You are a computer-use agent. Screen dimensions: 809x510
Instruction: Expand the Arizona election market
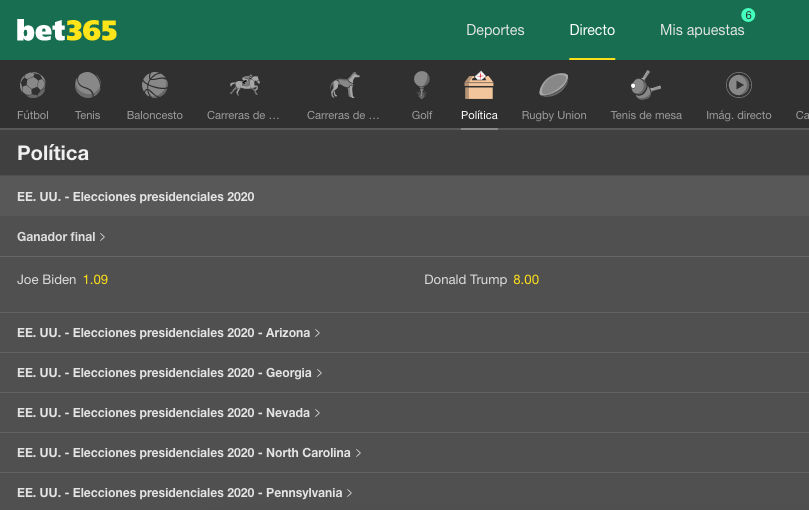point(168,333)
